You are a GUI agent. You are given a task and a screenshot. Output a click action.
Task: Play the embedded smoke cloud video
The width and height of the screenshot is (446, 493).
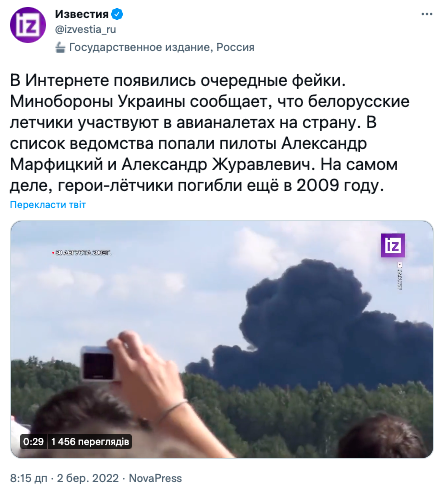pyautogui.click(x=222, y=339)
